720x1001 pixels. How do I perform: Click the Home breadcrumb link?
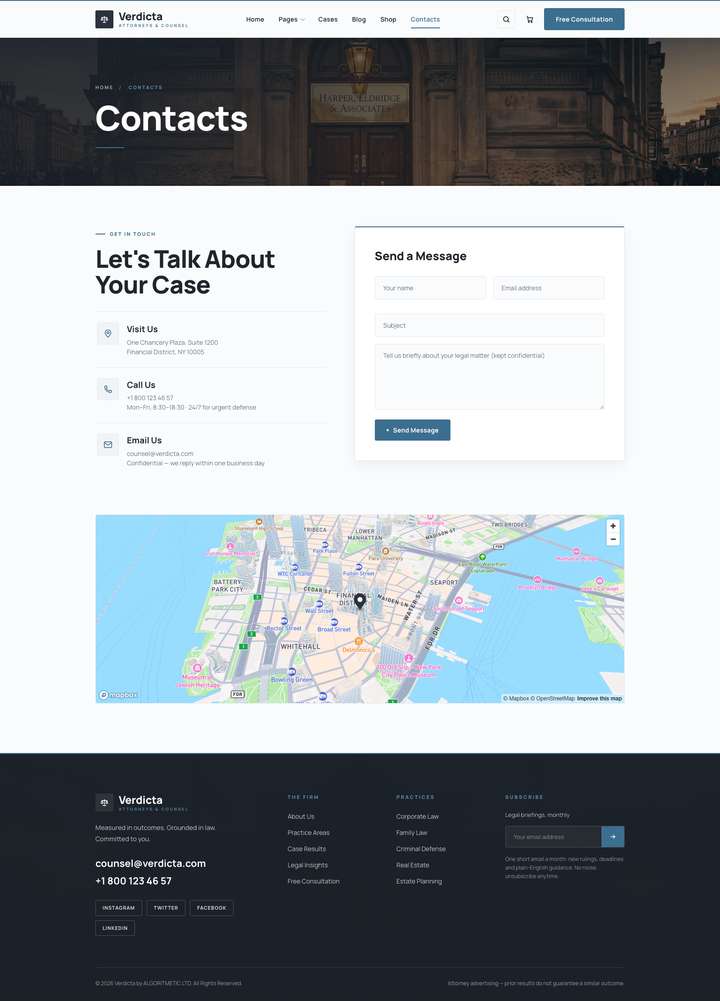[104, 87]
